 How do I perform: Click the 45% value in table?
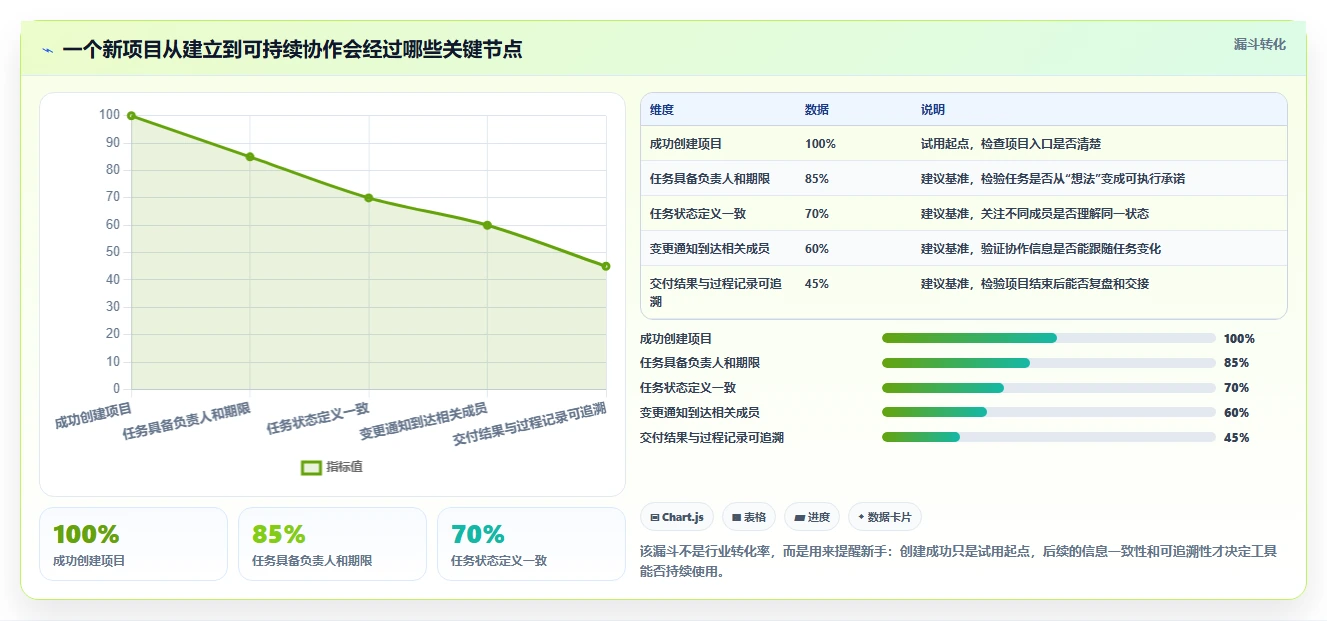tap(817, 284)
